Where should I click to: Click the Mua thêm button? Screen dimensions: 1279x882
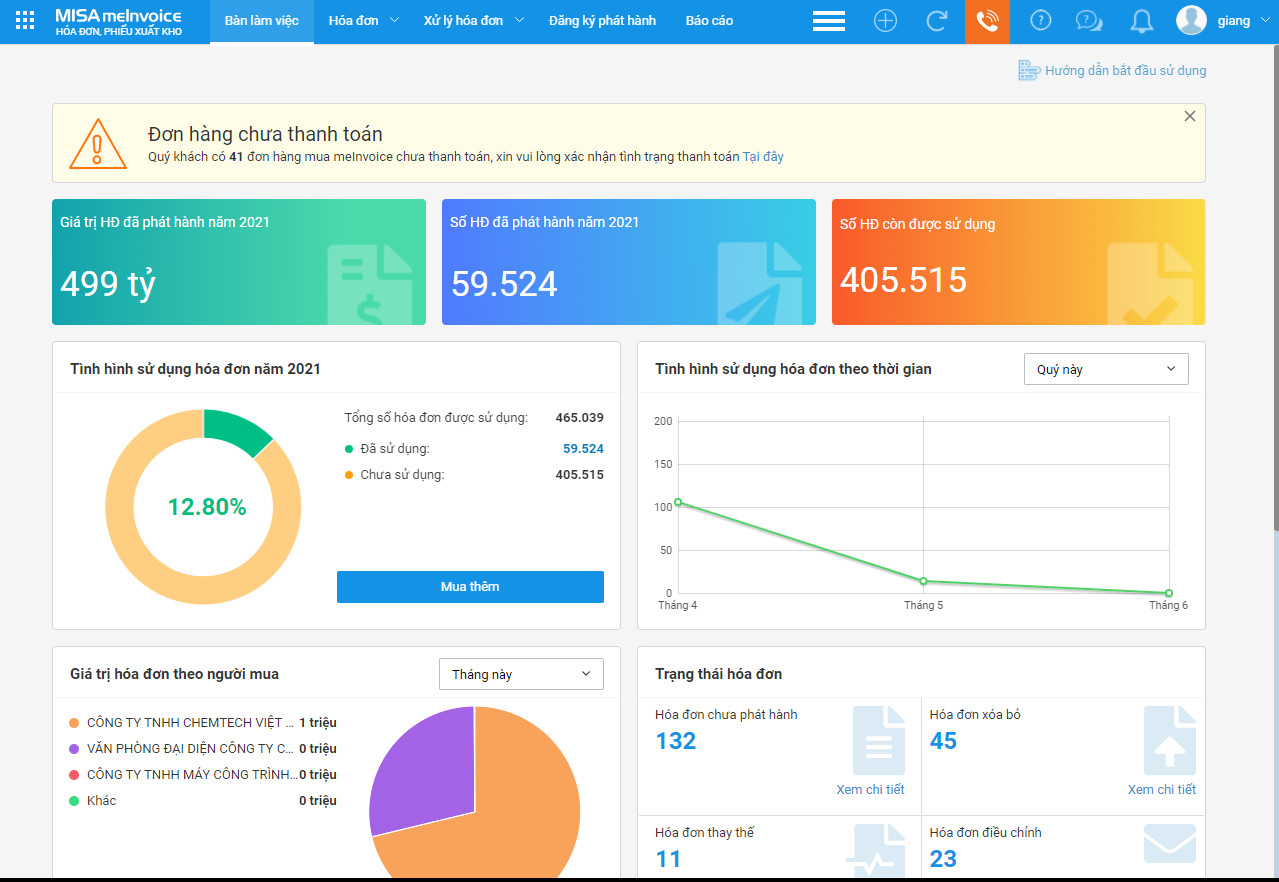click(x=470, y=587)
